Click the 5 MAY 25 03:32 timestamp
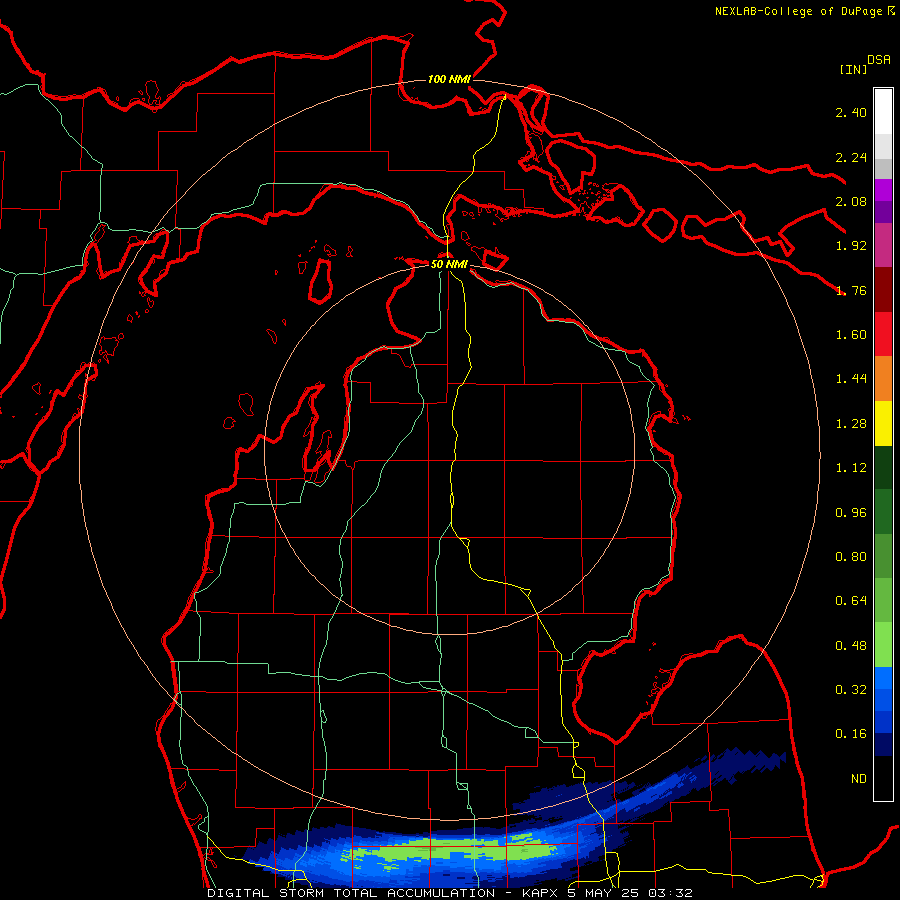Viewport: 900px width, 900px height. 630,893
